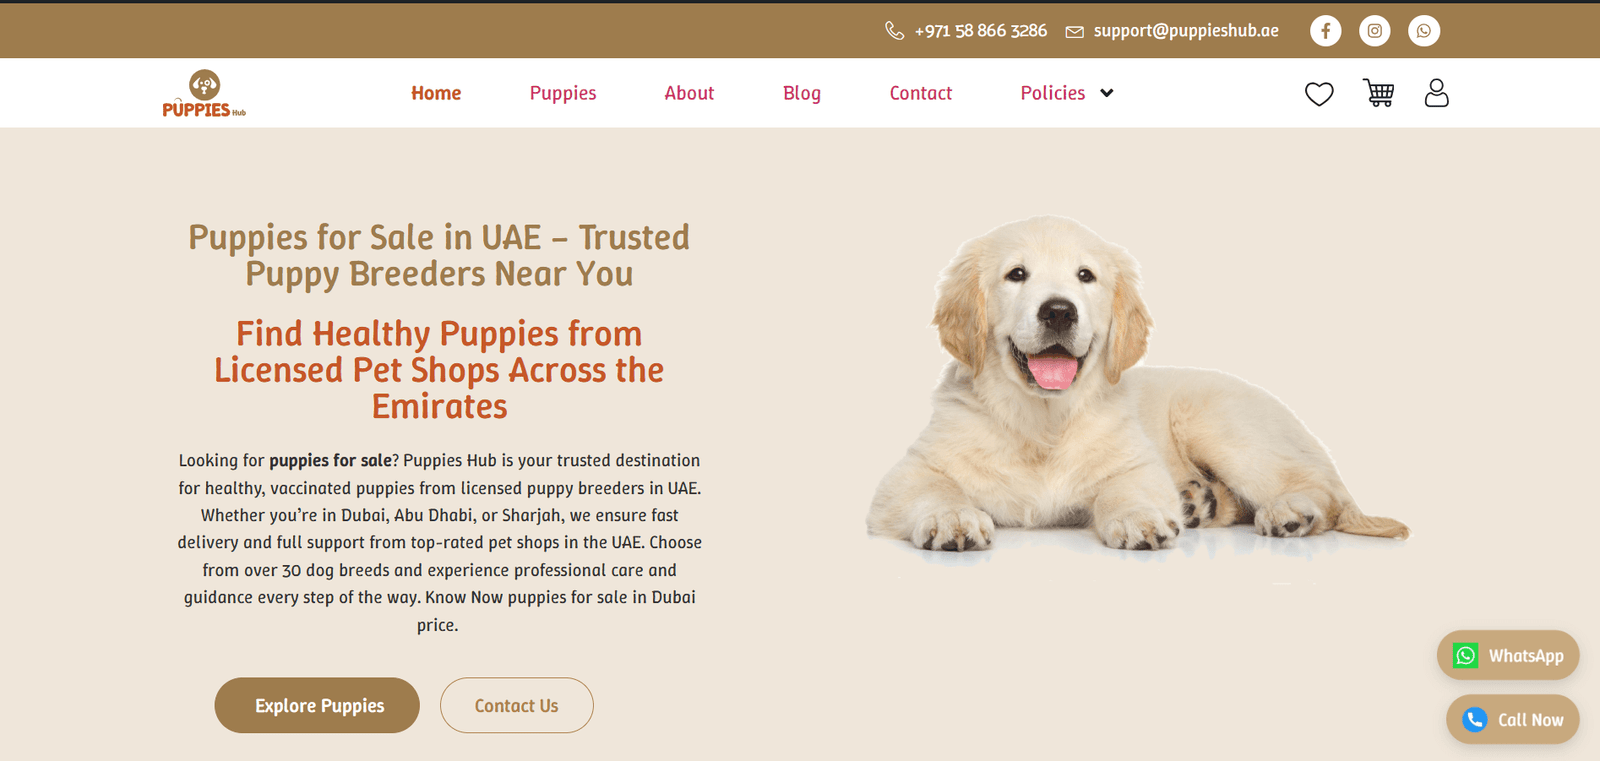Viewport: 1600px width, 761px height.
Task: Open the Facebook social icon
Action: 1325,31
